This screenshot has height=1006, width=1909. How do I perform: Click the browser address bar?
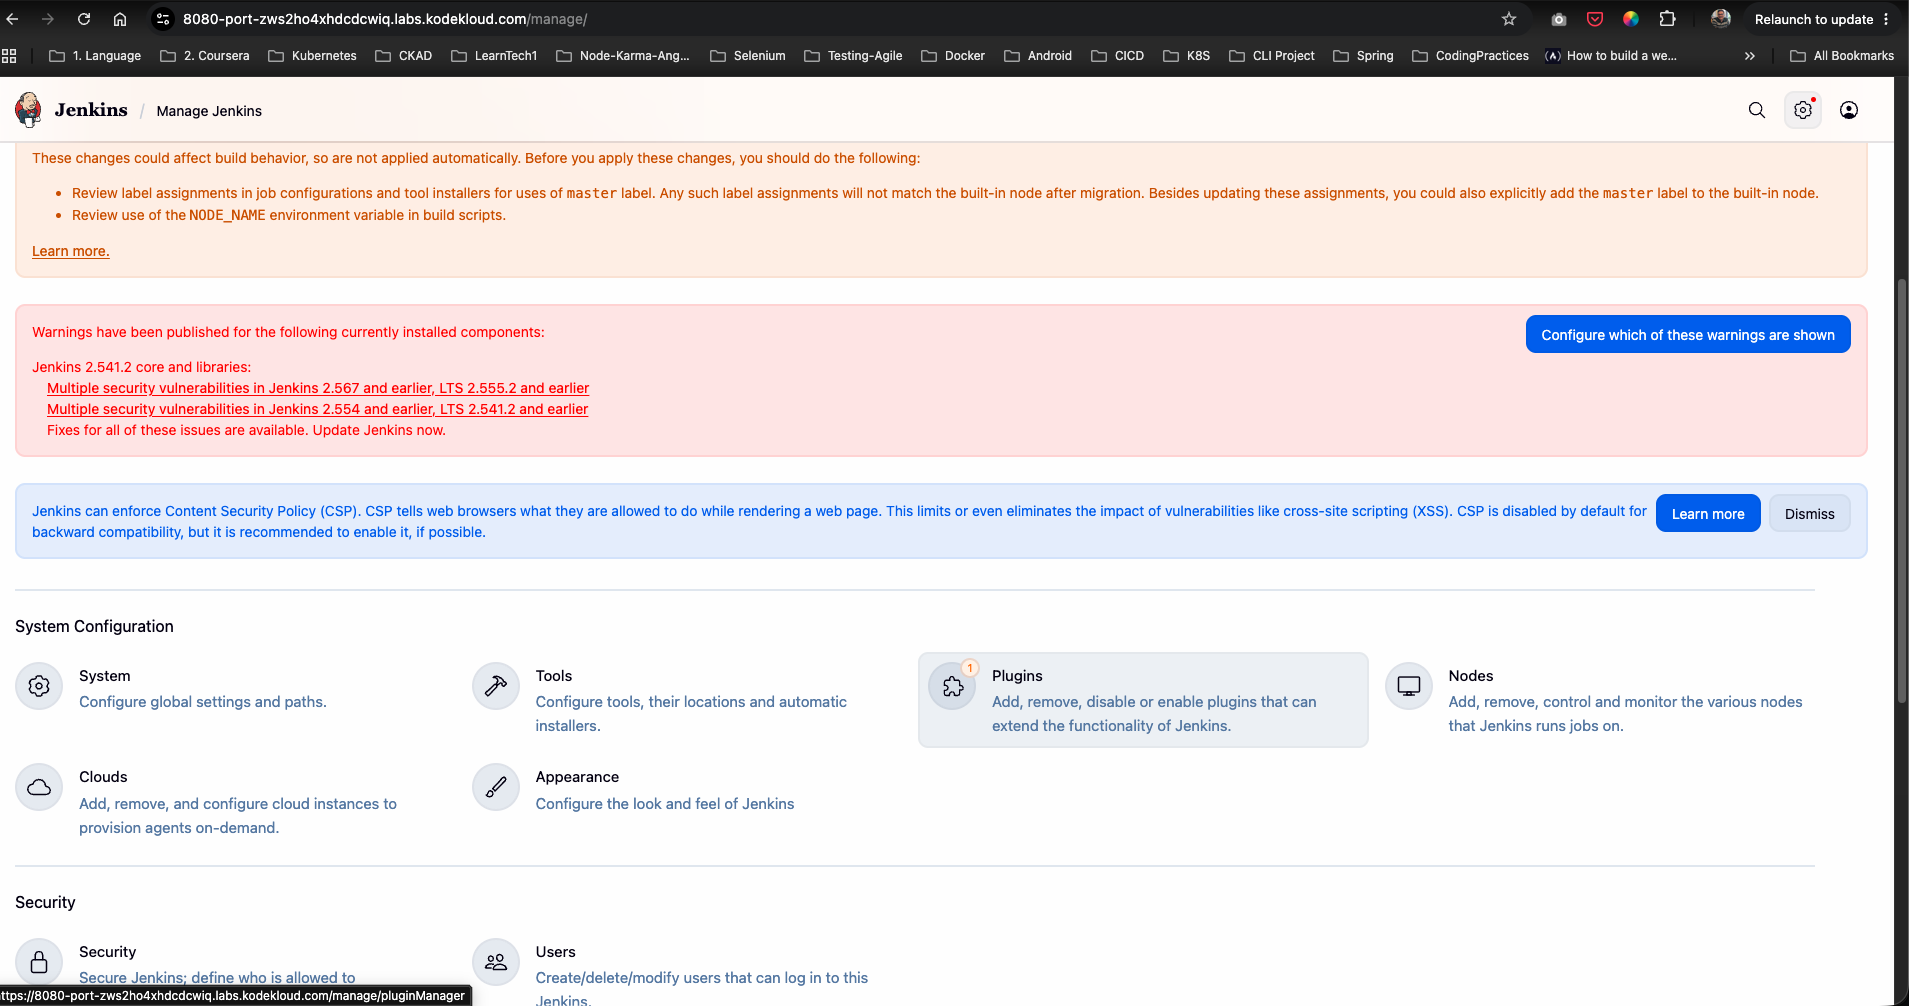click(x=830, y=19)
